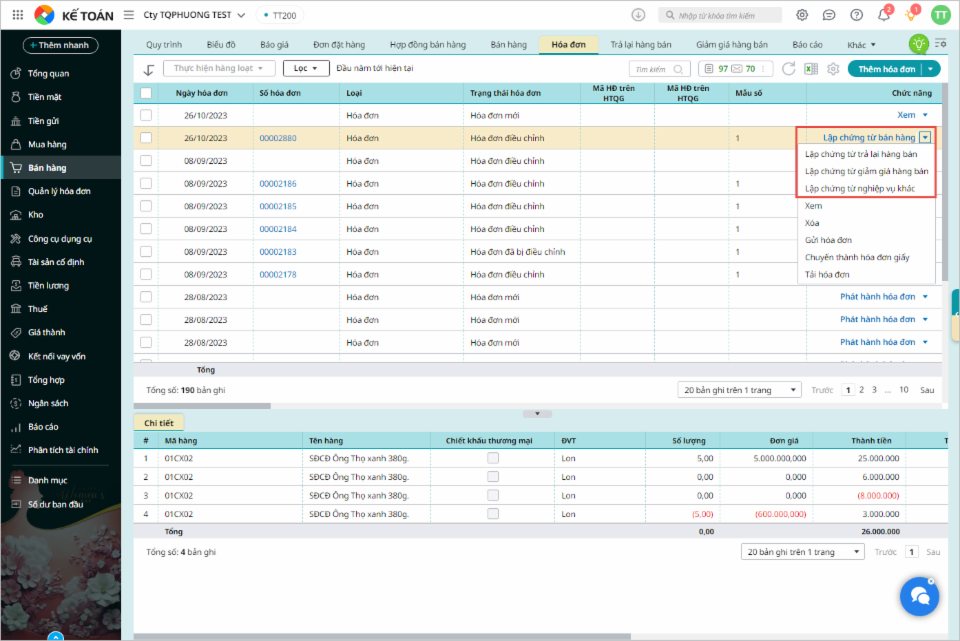Click the invoice table vertical scrollbar
The height and width of the screenshot is (641, 960).
coord(945,182)
